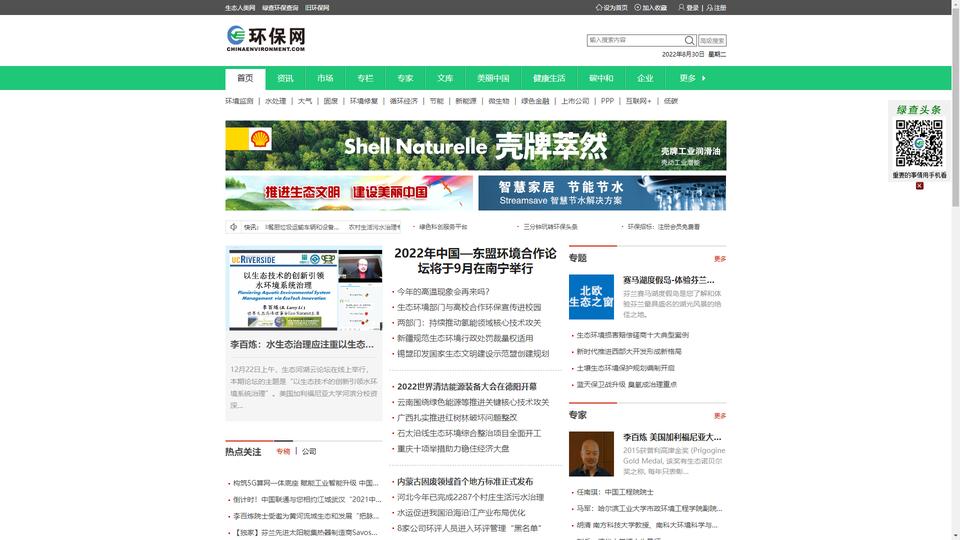Click the 绿查头条 QR code image

tap(919, 143)
